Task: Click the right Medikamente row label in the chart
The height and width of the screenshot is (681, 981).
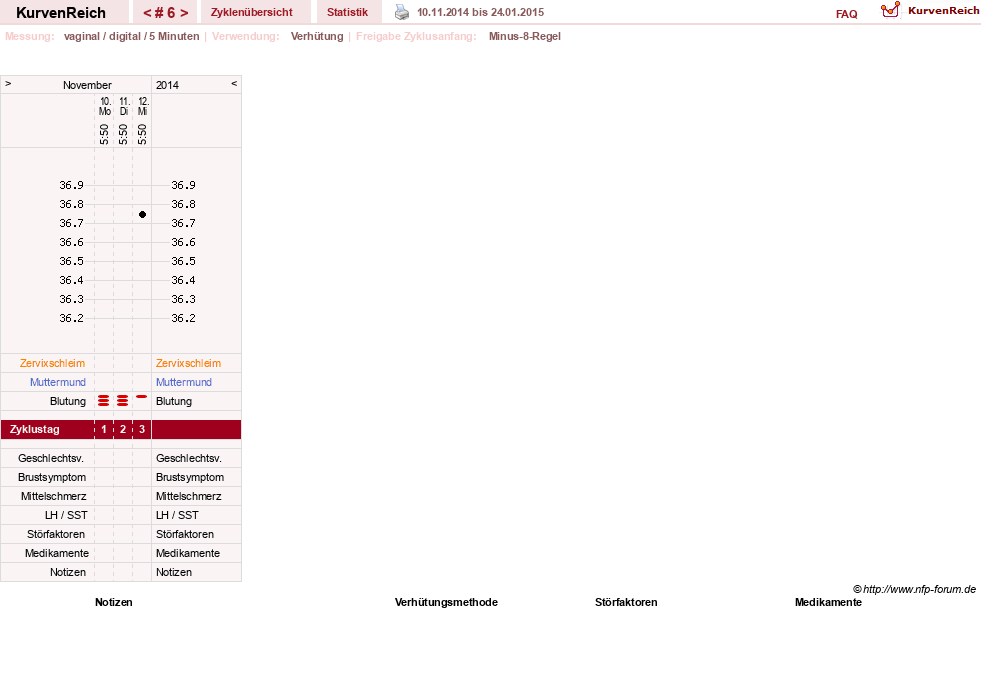Action: click(188, 553)
